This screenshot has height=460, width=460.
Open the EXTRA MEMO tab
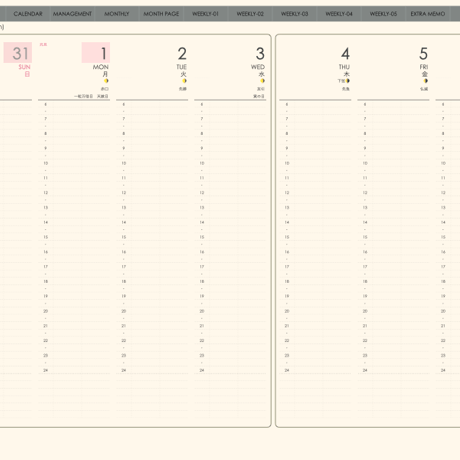(428, 14)
